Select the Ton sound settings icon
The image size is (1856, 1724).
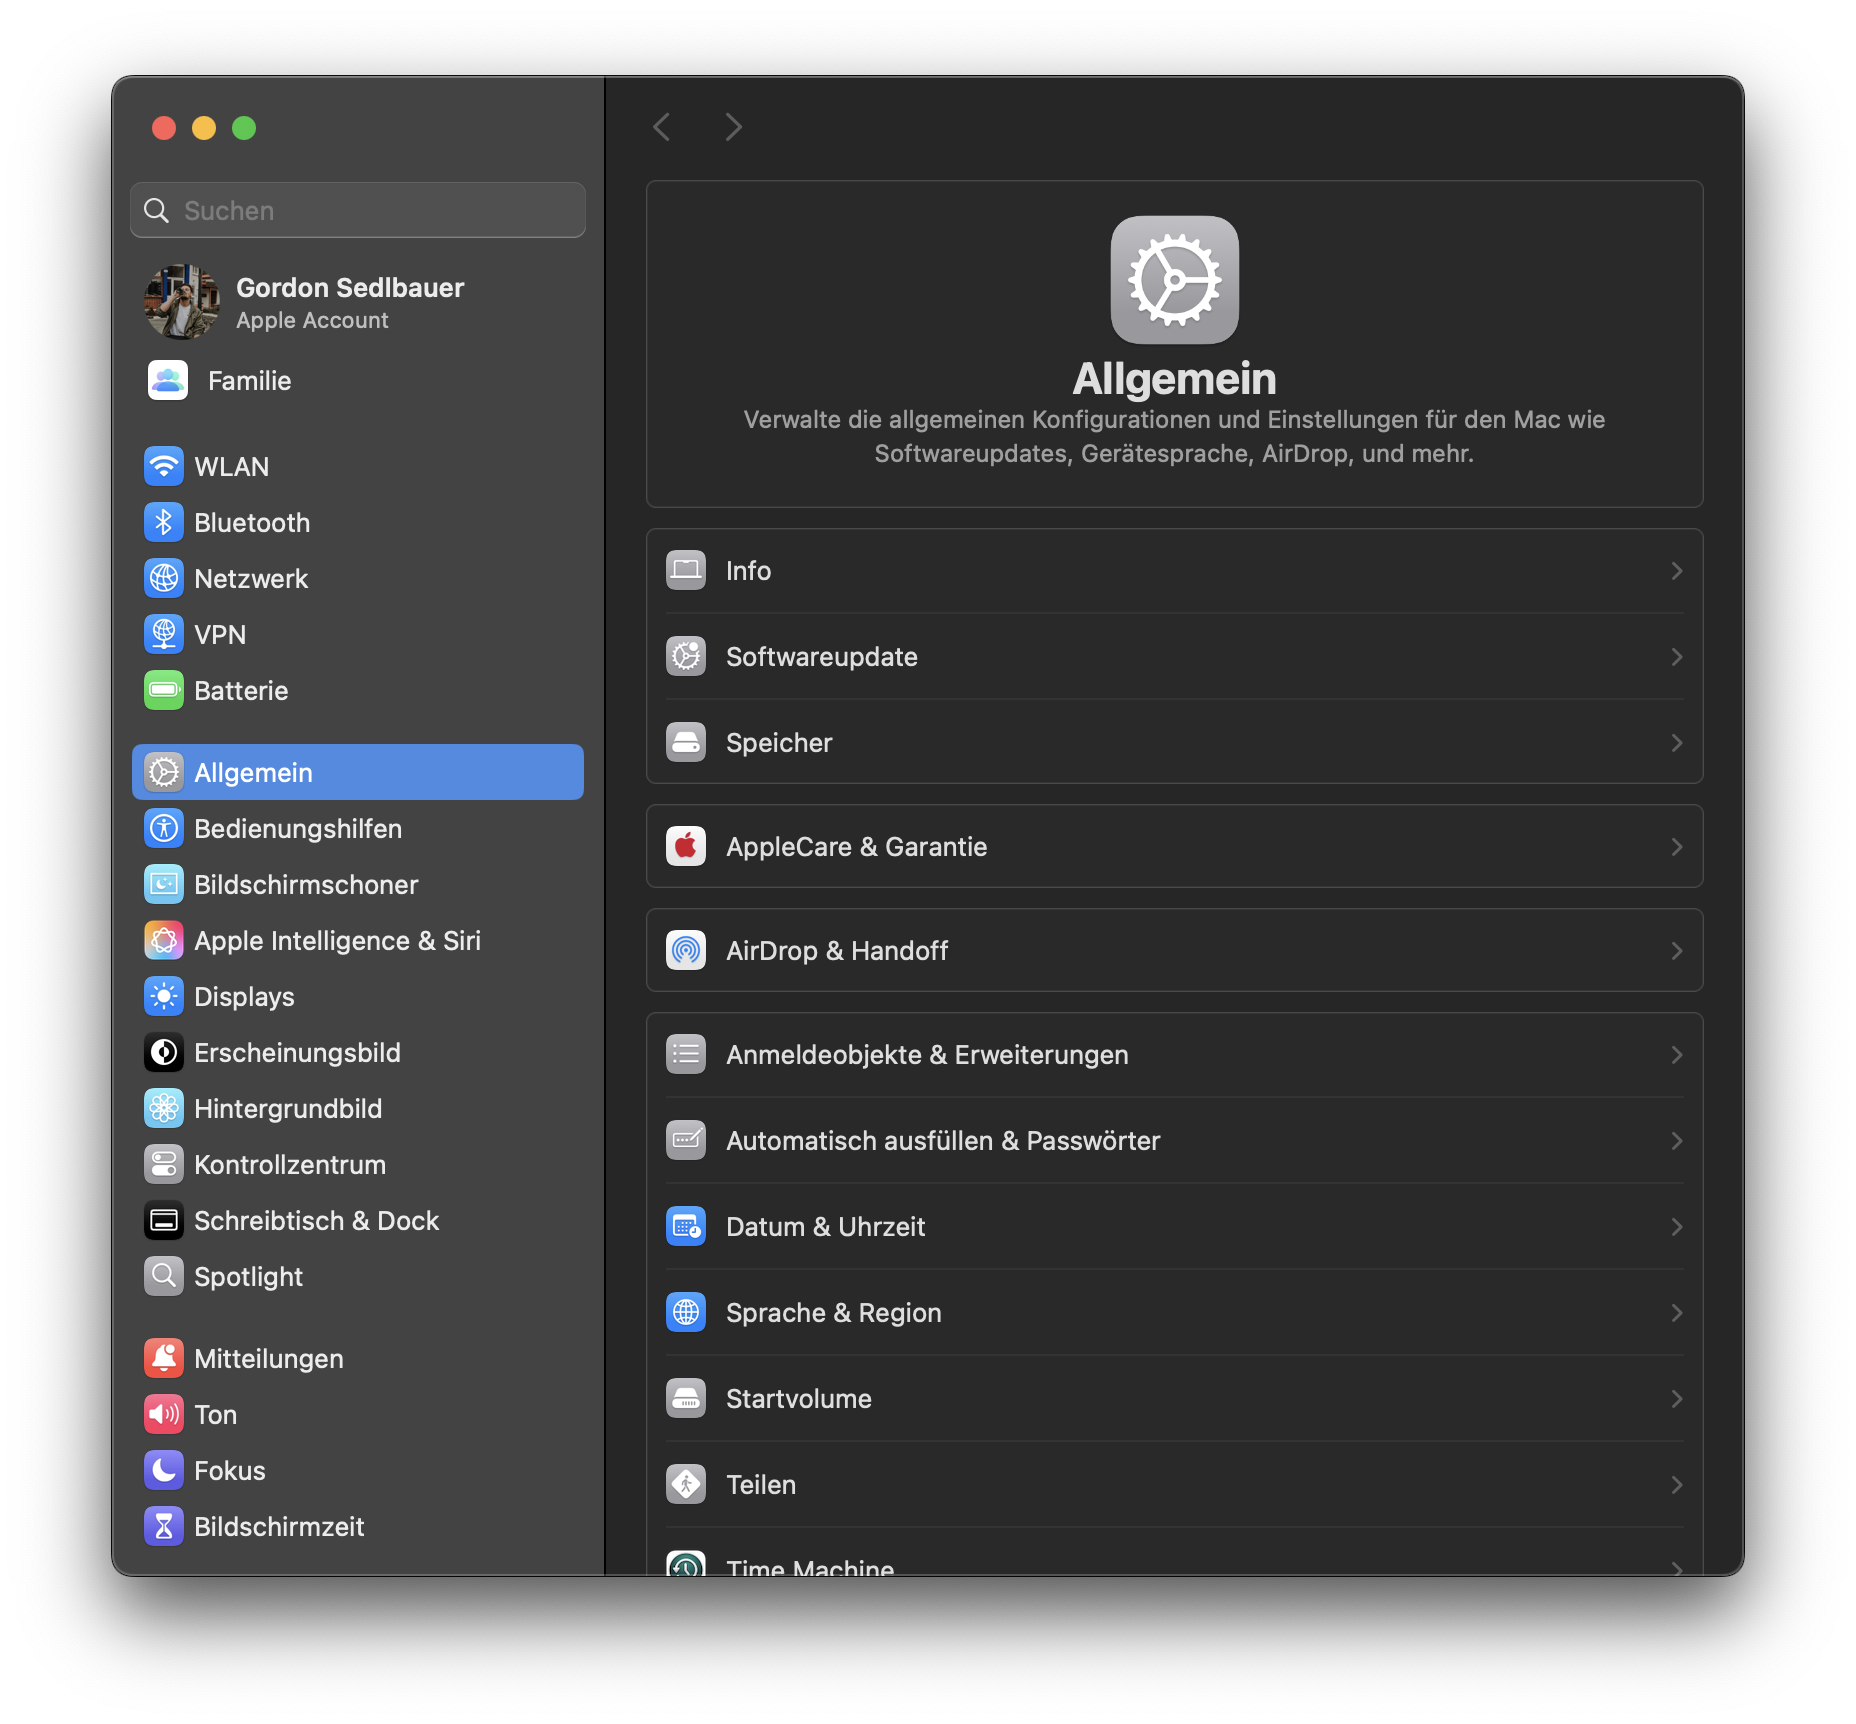point(164,1414)
